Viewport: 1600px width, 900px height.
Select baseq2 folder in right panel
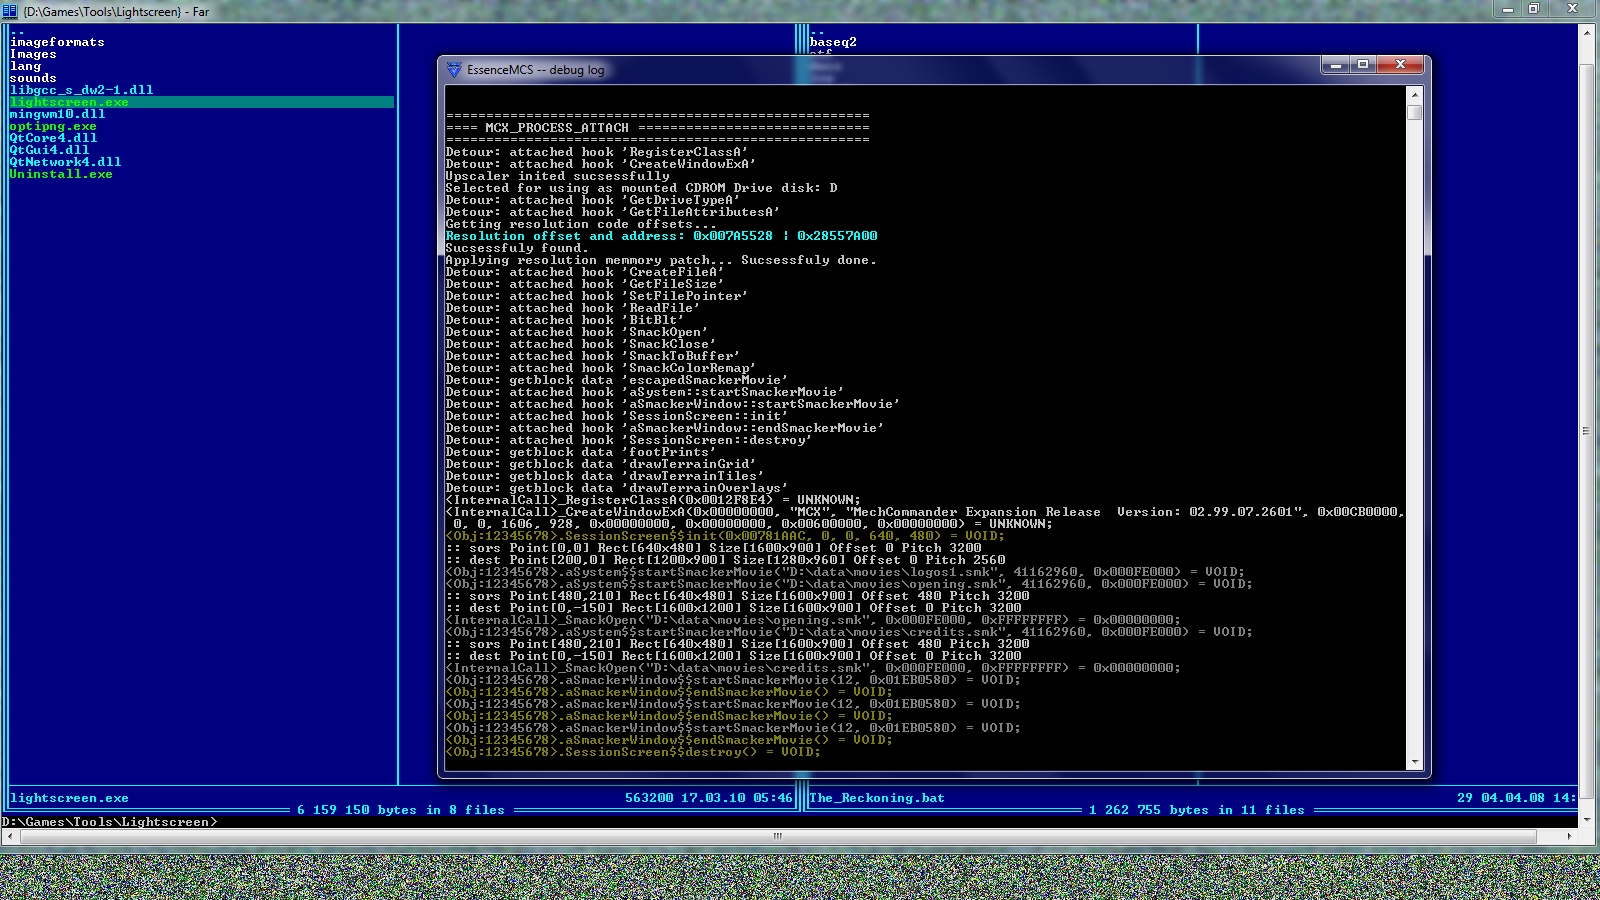point(833,42)
